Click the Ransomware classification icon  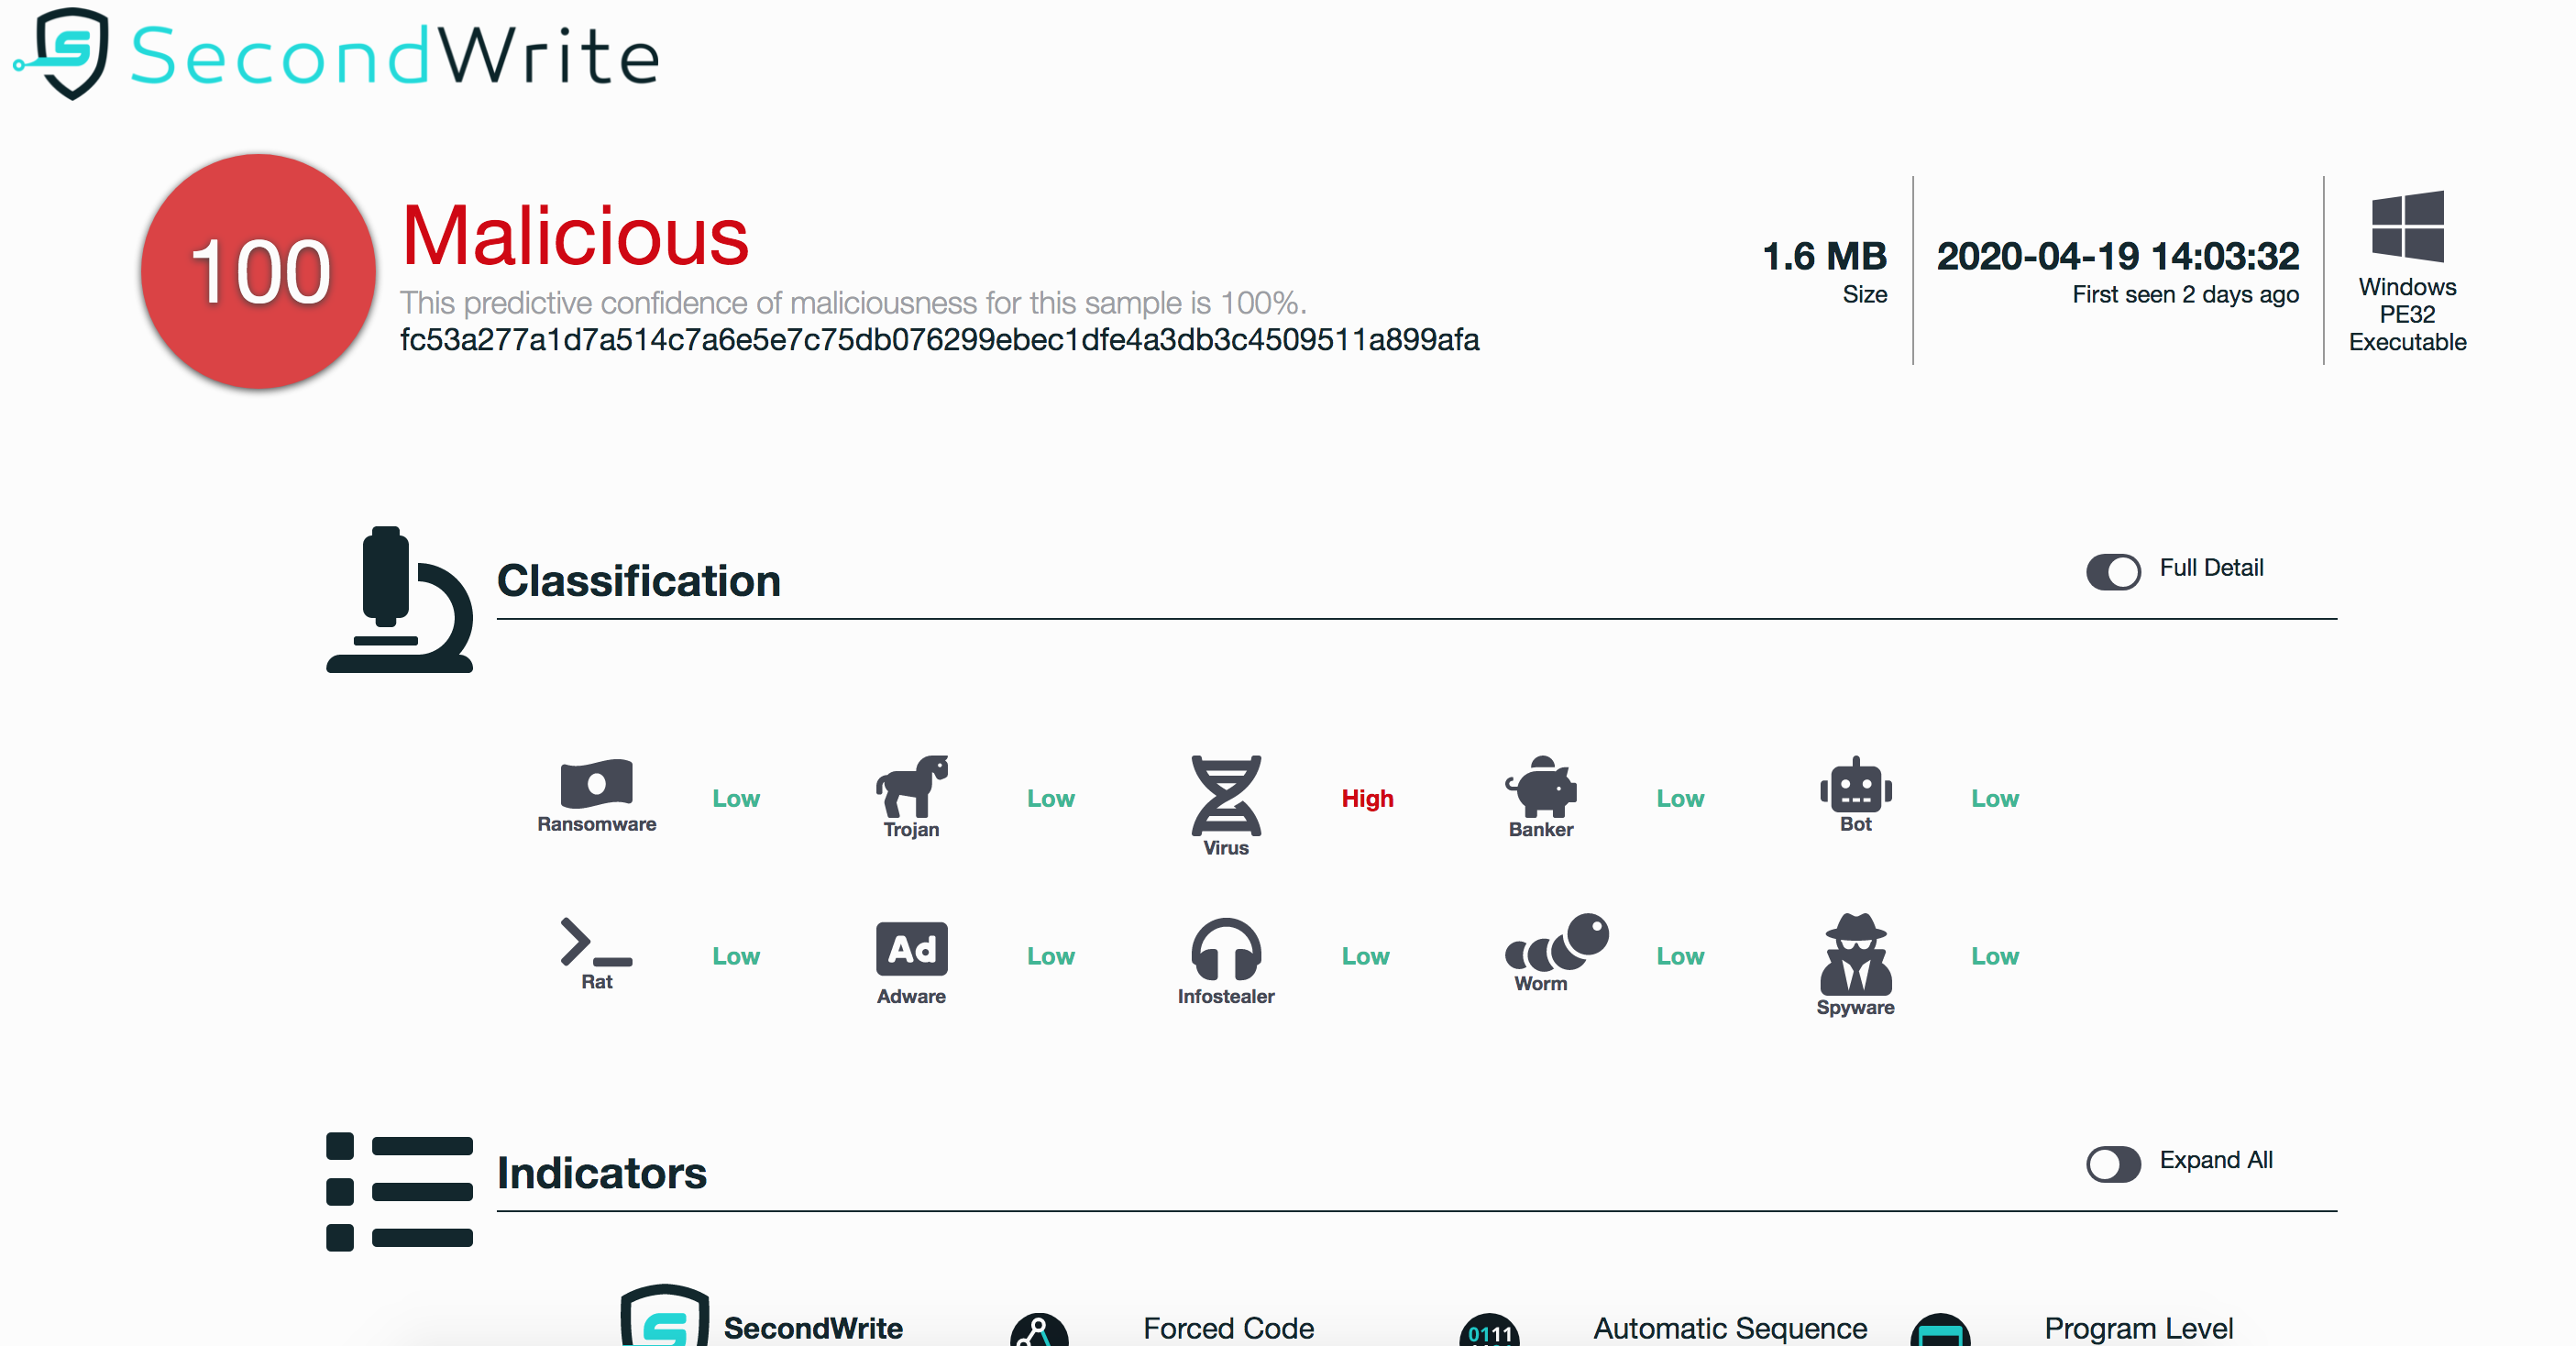coord(596,783)
